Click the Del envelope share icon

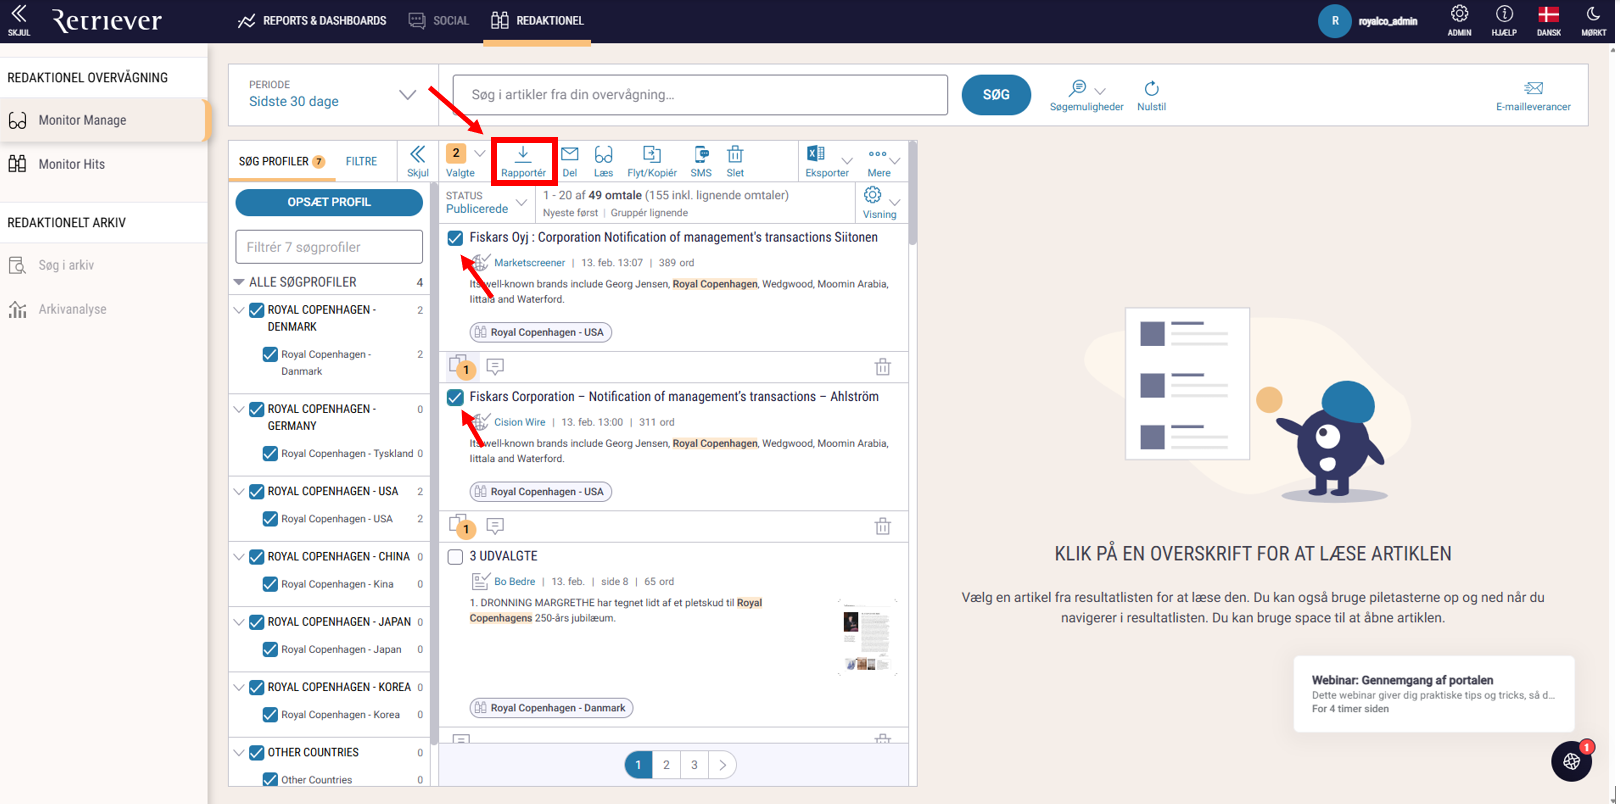tap(570, 153)
